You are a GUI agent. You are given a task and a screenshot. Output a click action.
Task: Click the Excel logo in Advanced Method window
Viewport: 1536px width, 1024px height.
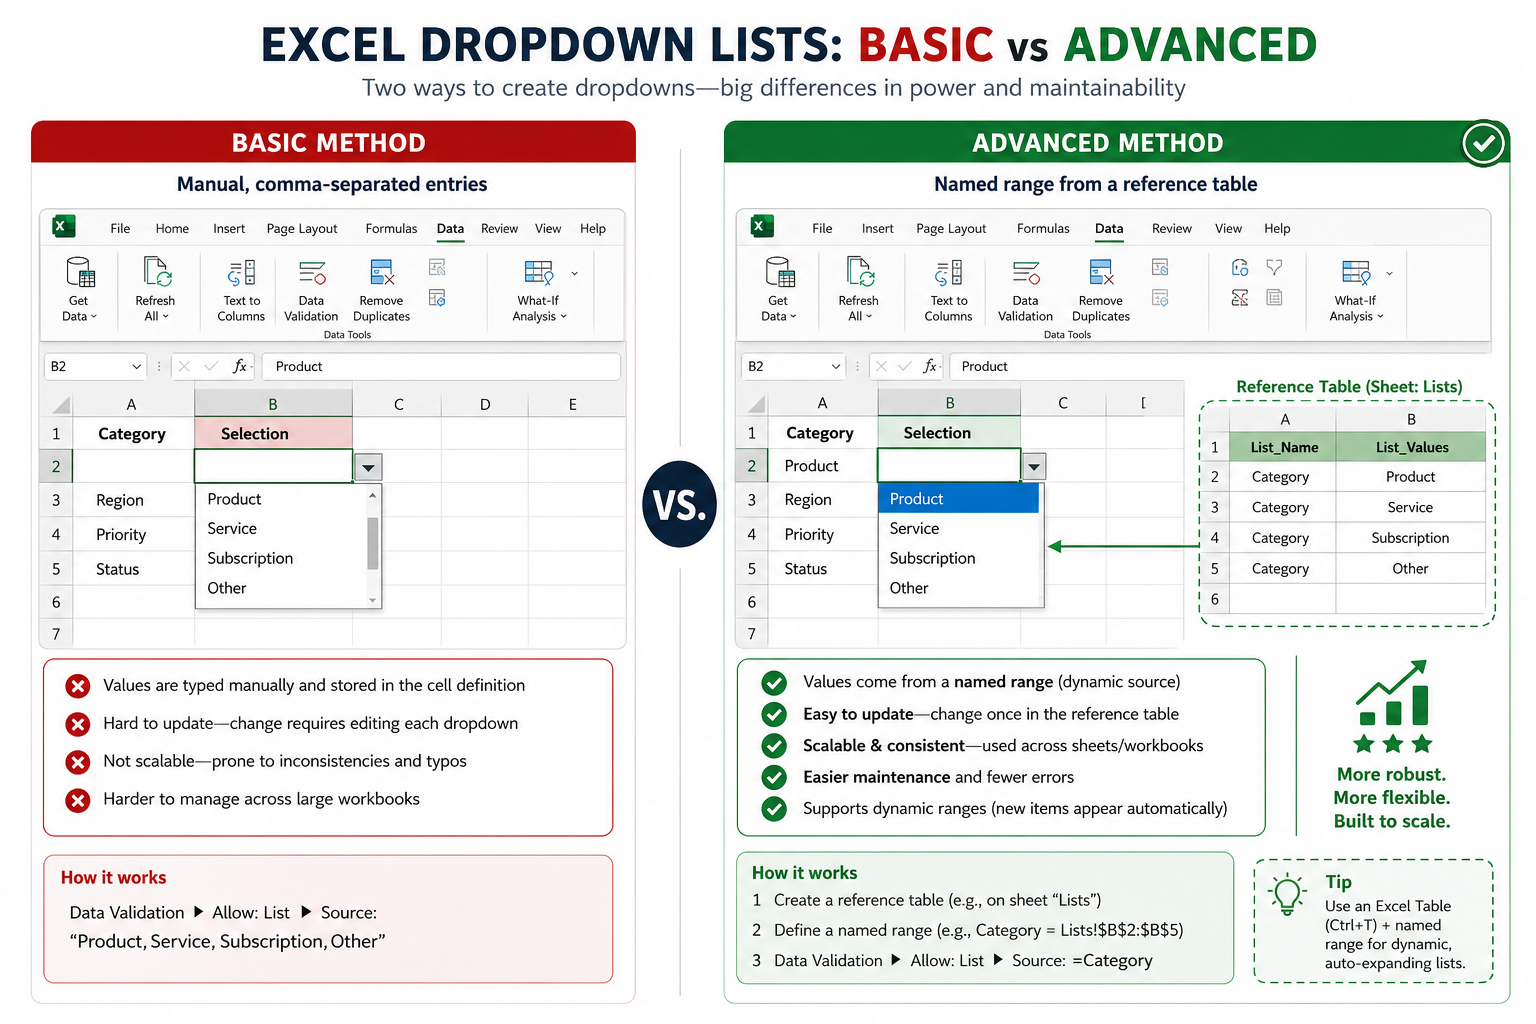pyautogui.click(x=762, y=227)
